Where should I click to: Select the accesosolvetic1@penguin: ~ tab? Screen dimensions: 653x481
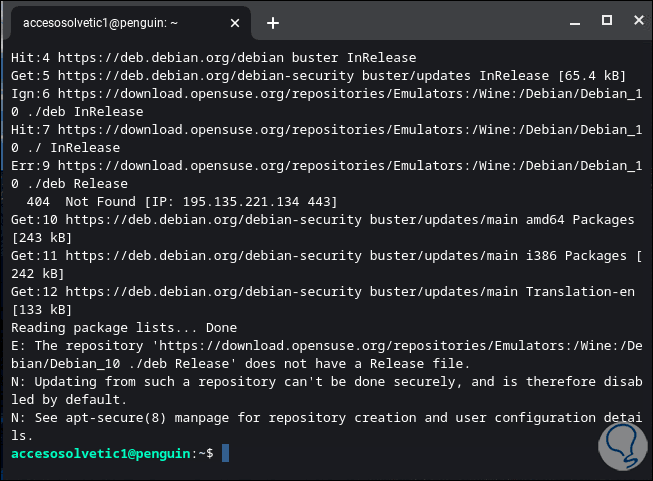click(120, 22)
